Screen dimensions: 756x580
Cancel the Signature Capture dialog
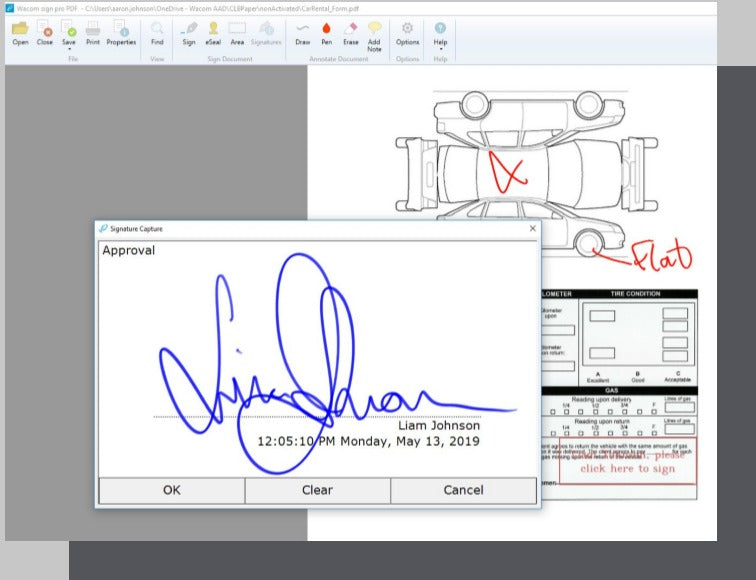click(x=463, y=490)
